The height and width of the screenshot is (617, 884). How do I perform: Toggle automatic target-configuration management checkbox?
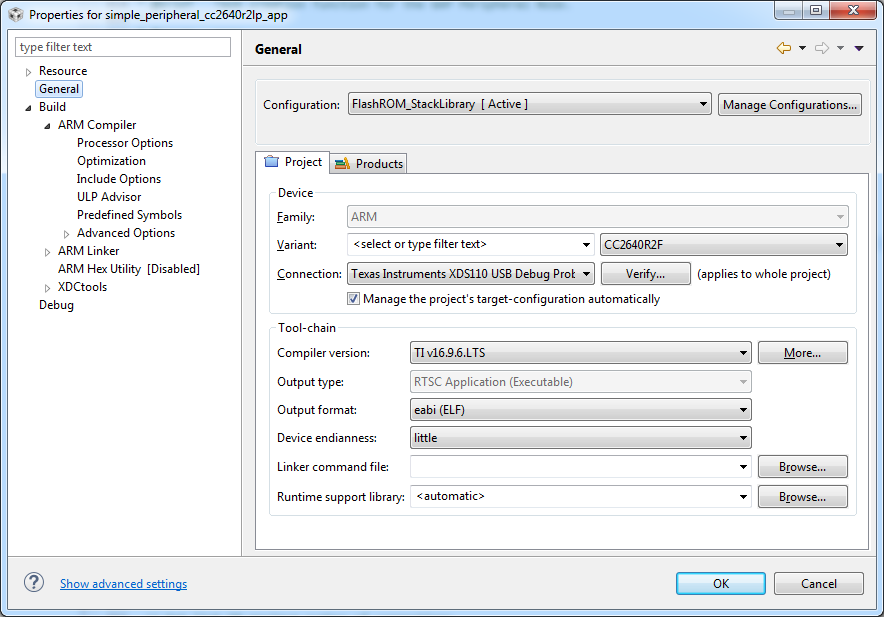[x=354, y=299]
